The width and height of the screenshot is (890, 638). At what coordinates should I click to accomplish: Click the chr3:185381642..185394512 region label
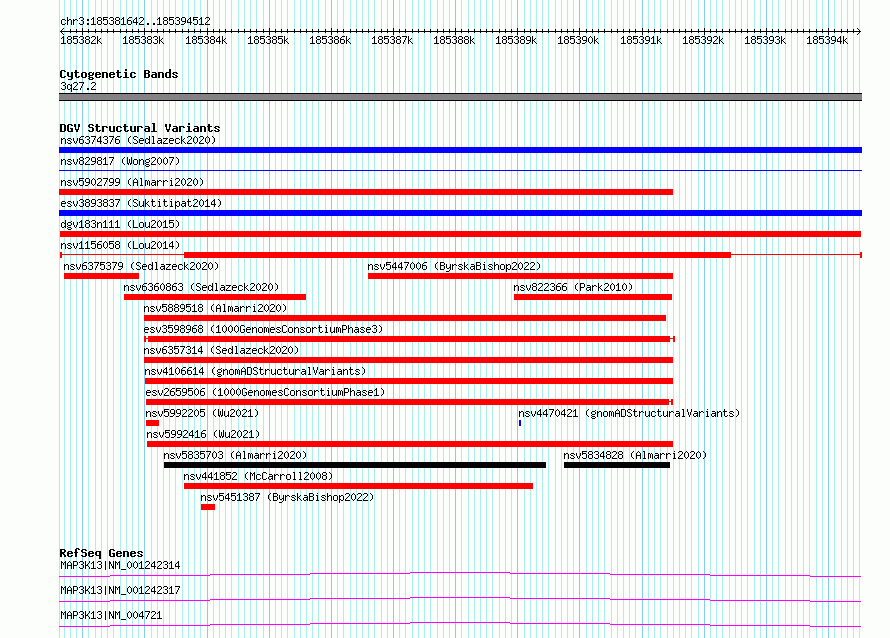pos(135,21)
